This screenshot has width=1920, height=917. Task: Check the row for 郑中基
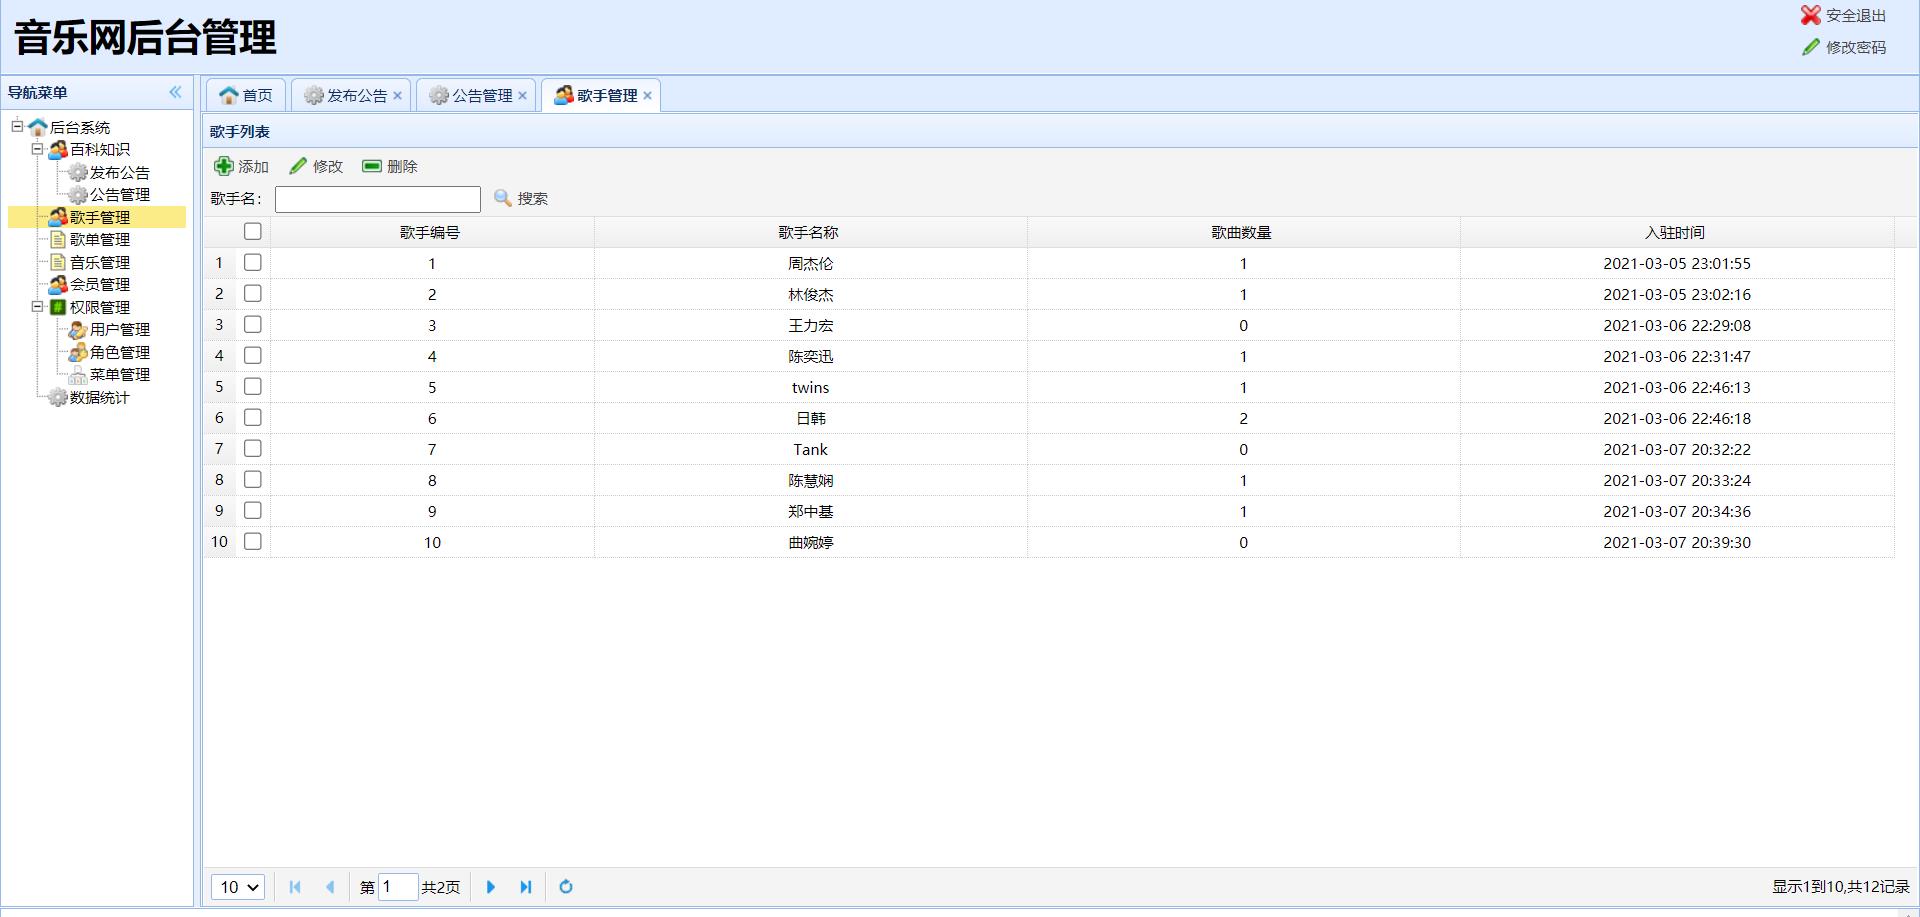pyautogui.click(x=253, y=511)
